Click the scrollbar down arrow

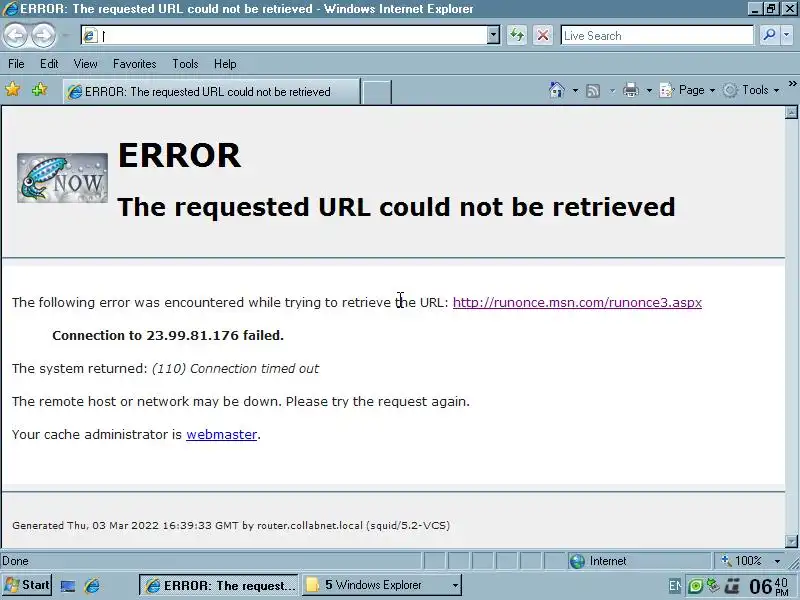(x=791, y=541)
